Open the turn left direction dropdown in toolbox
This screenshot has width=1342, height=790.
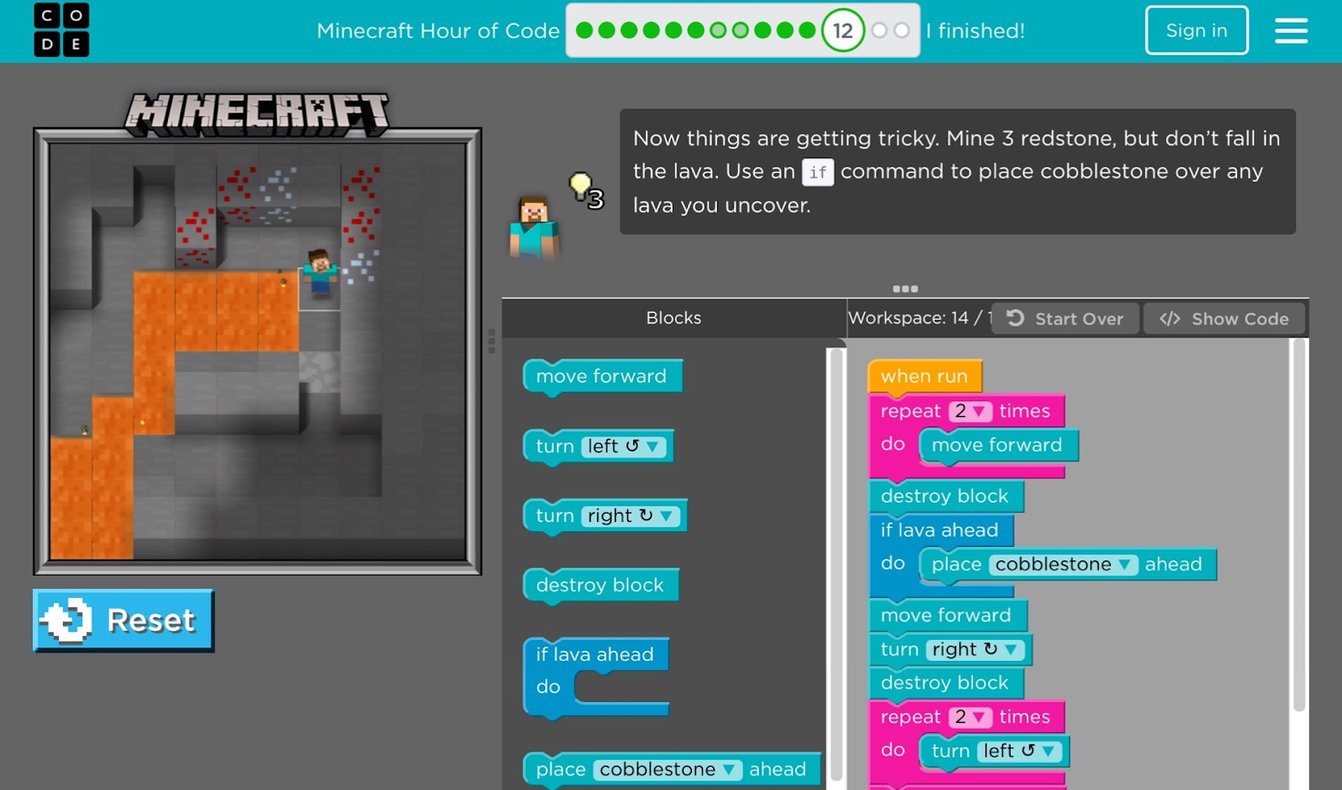624,446
